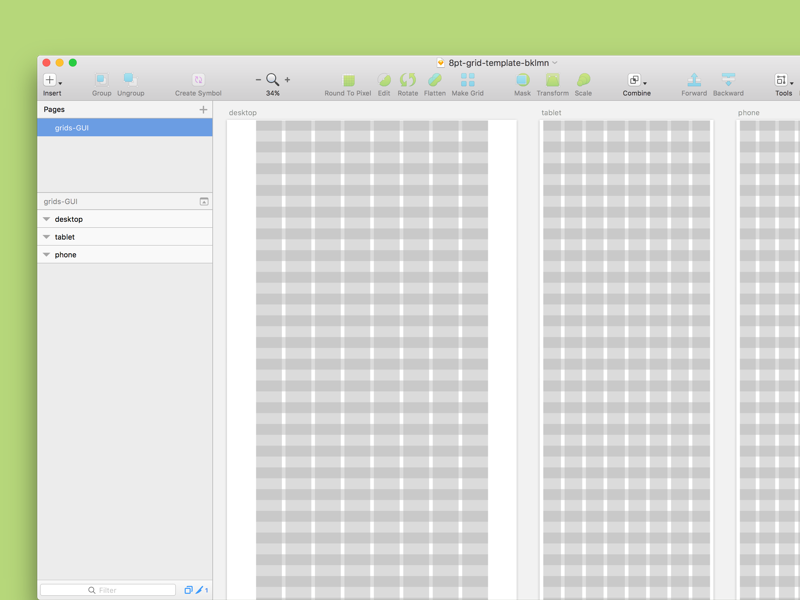Zoom out with the minus button
Viewport: 800px width, 600px height.
point(258,80)
